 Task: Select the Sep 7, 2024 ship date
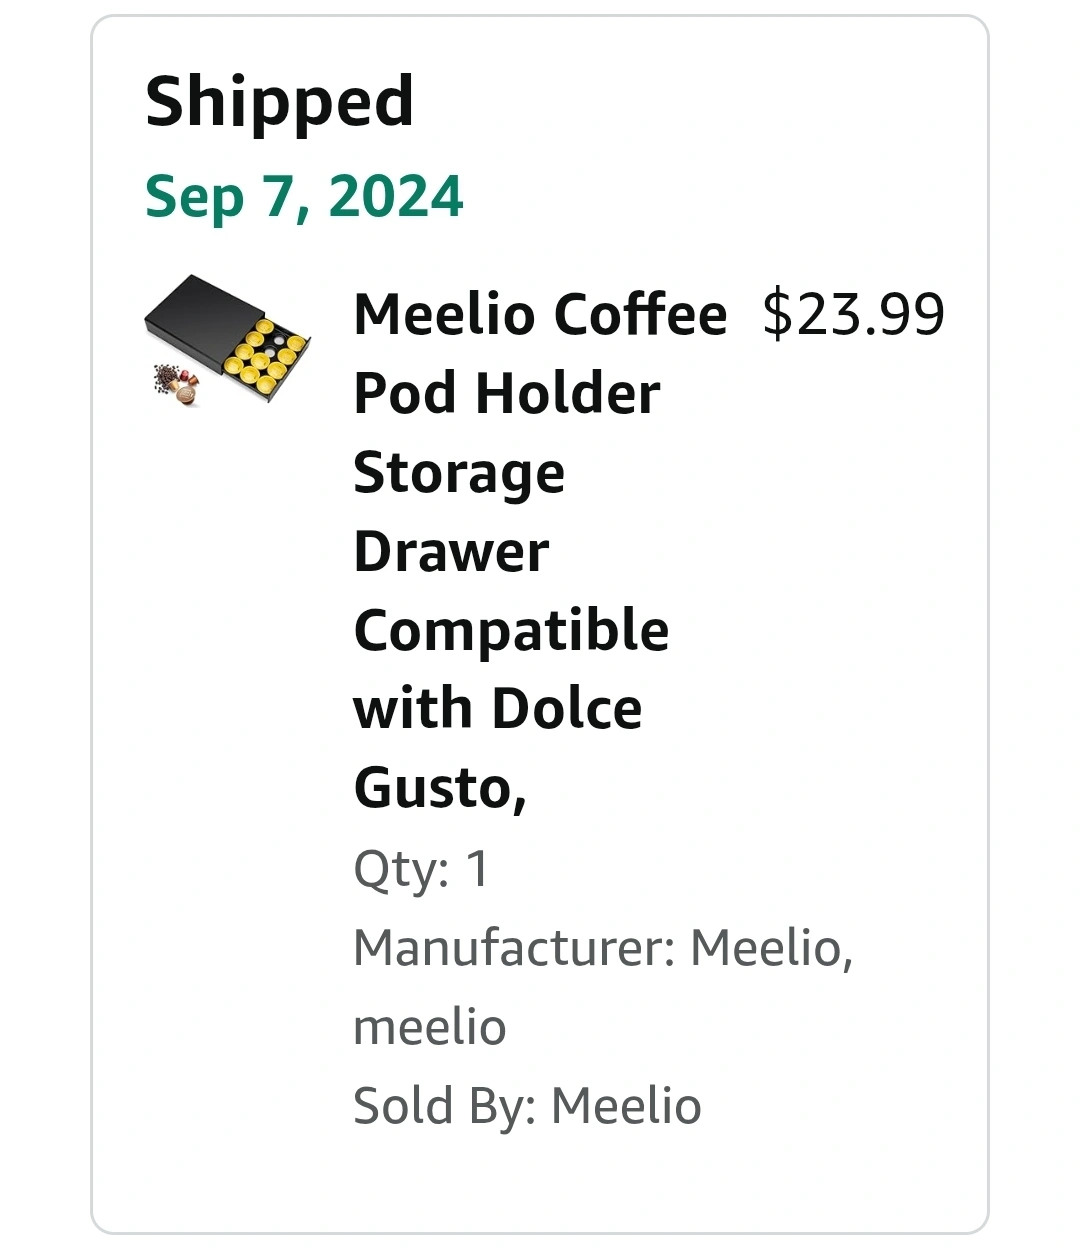(304, 196)
